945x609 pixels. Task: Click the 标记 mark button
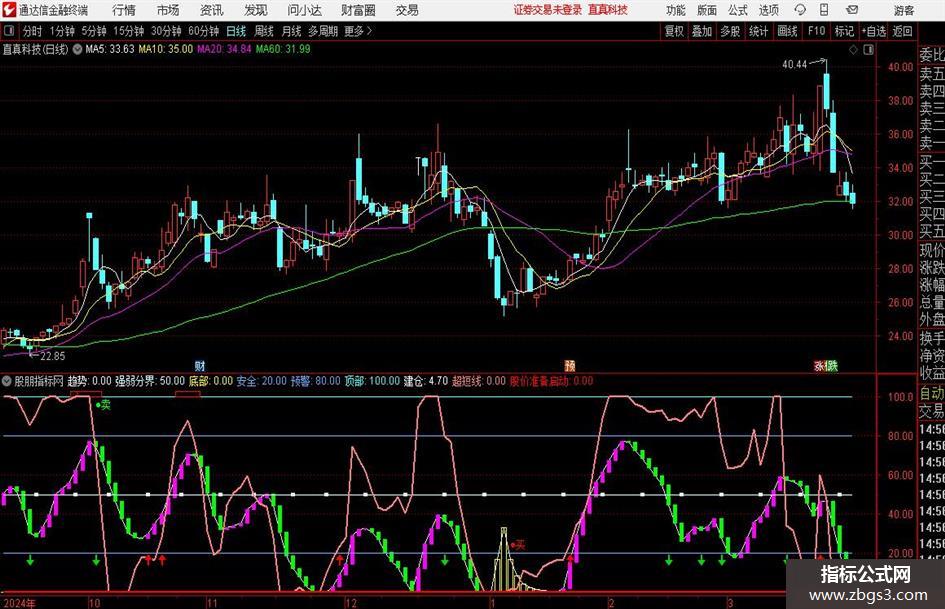pyautogui.click(x=844, y=31)
